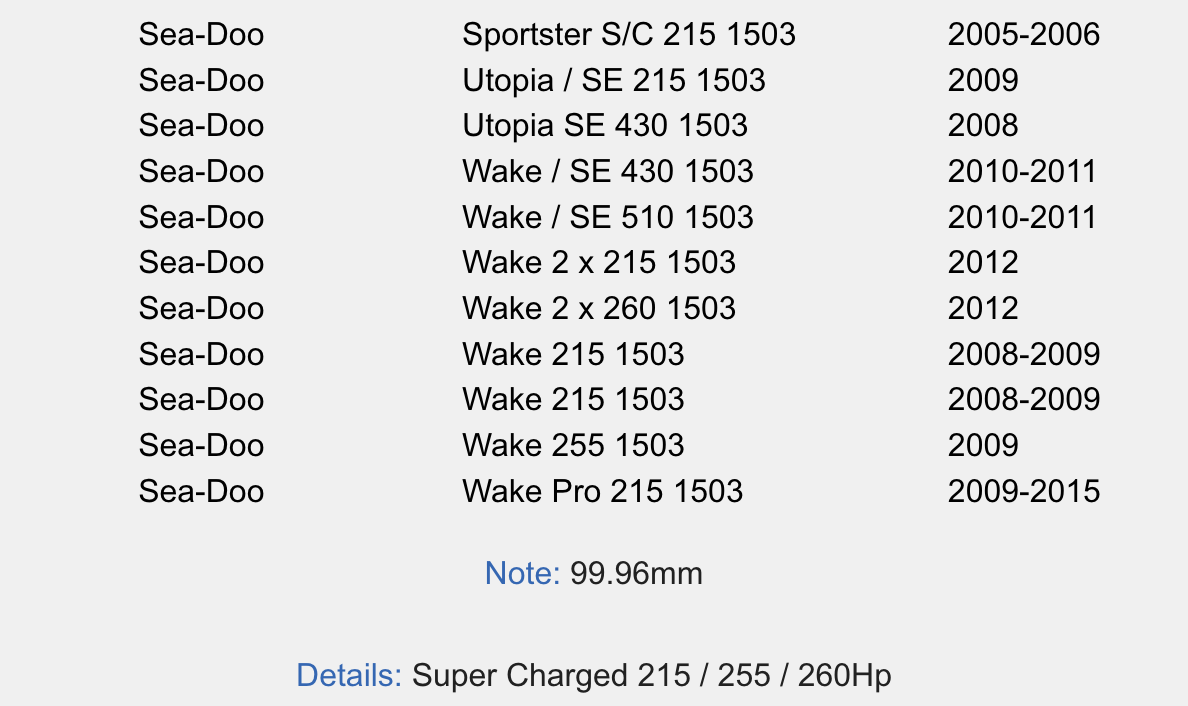Click Wake Pro 215 1503 model
The width and height of the screenshot is (1188, 706).
[602, 491]
